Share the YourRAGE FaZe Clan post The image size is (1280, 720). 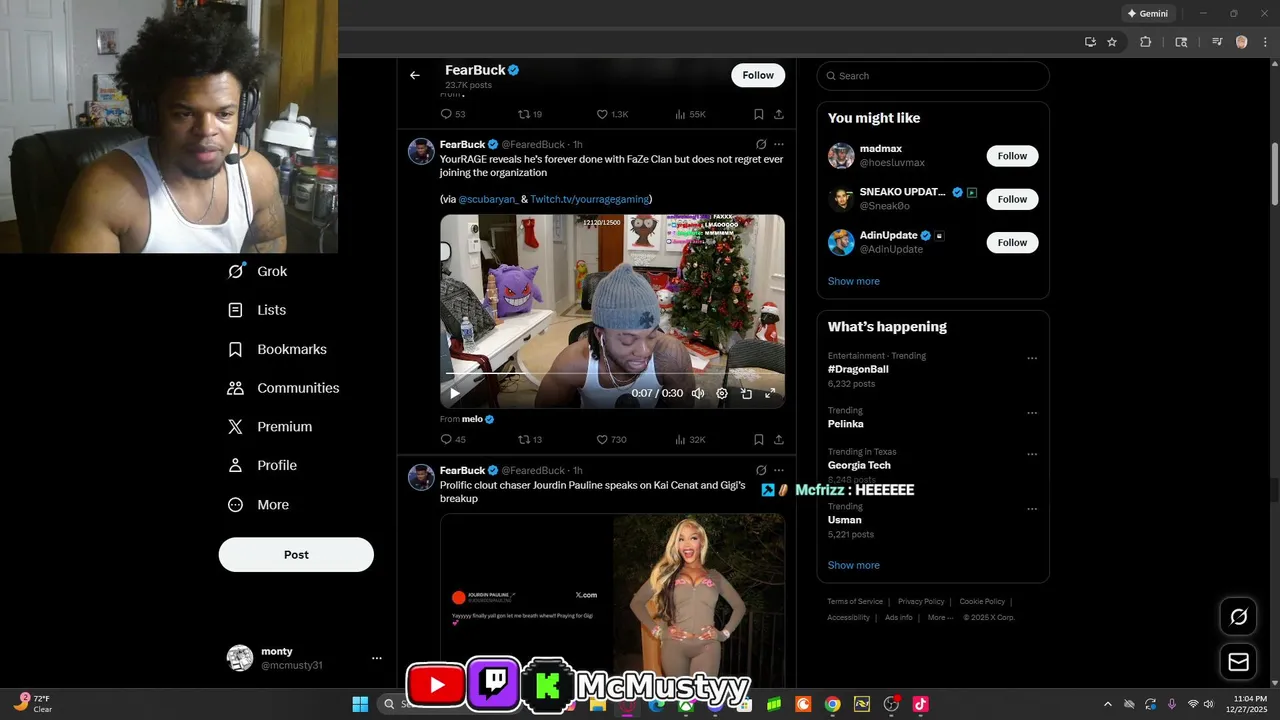point(779,439)
